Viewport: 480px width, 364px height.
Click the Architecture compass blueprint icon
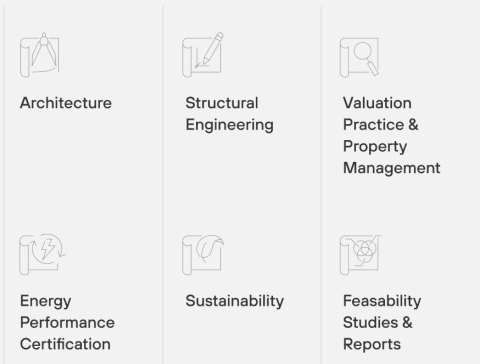(39, 55)
